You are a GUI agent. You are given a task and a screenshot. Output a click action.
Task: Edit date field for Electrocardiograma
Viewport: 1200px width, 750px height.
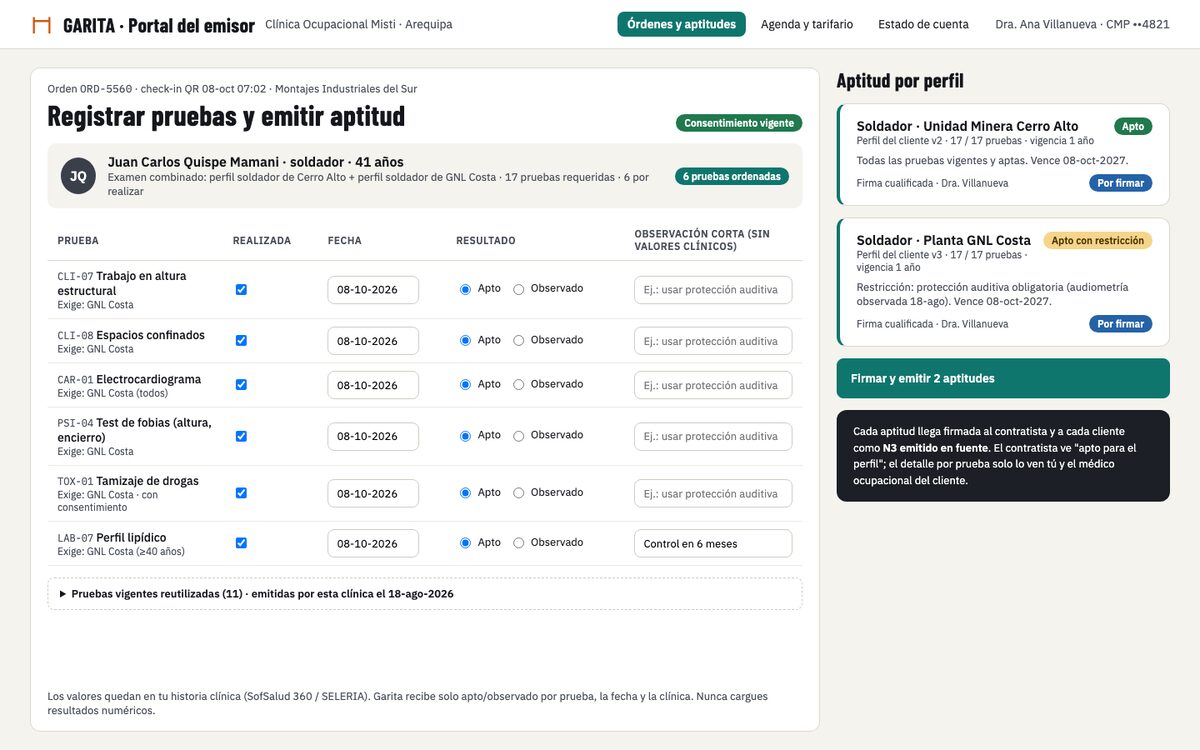(x=373, y=385)
